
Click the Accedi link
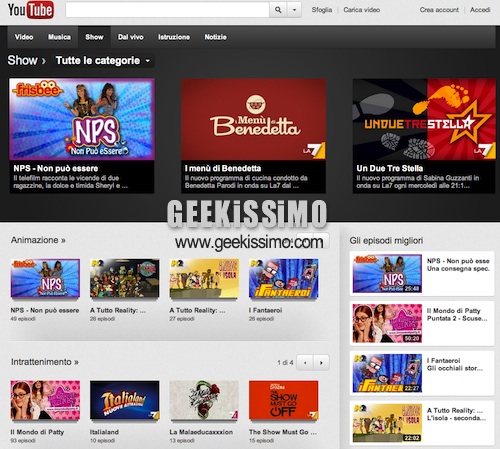480,10
